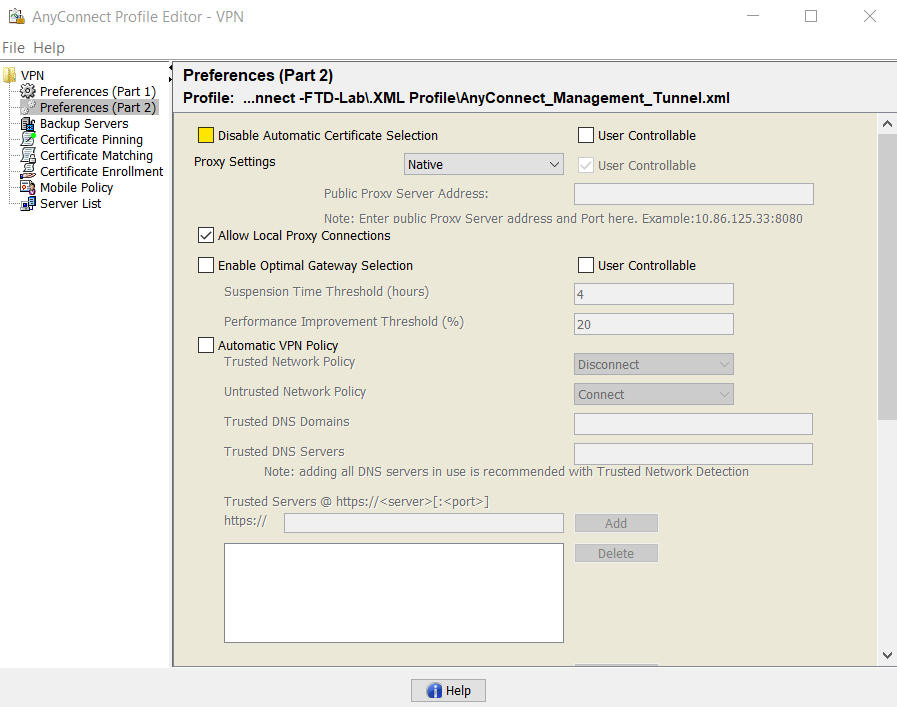Image resolution: width=897 pixels, height=707 pixels.
Task: Click the Certificate Matching icon
Action: [x=27, y=155]
